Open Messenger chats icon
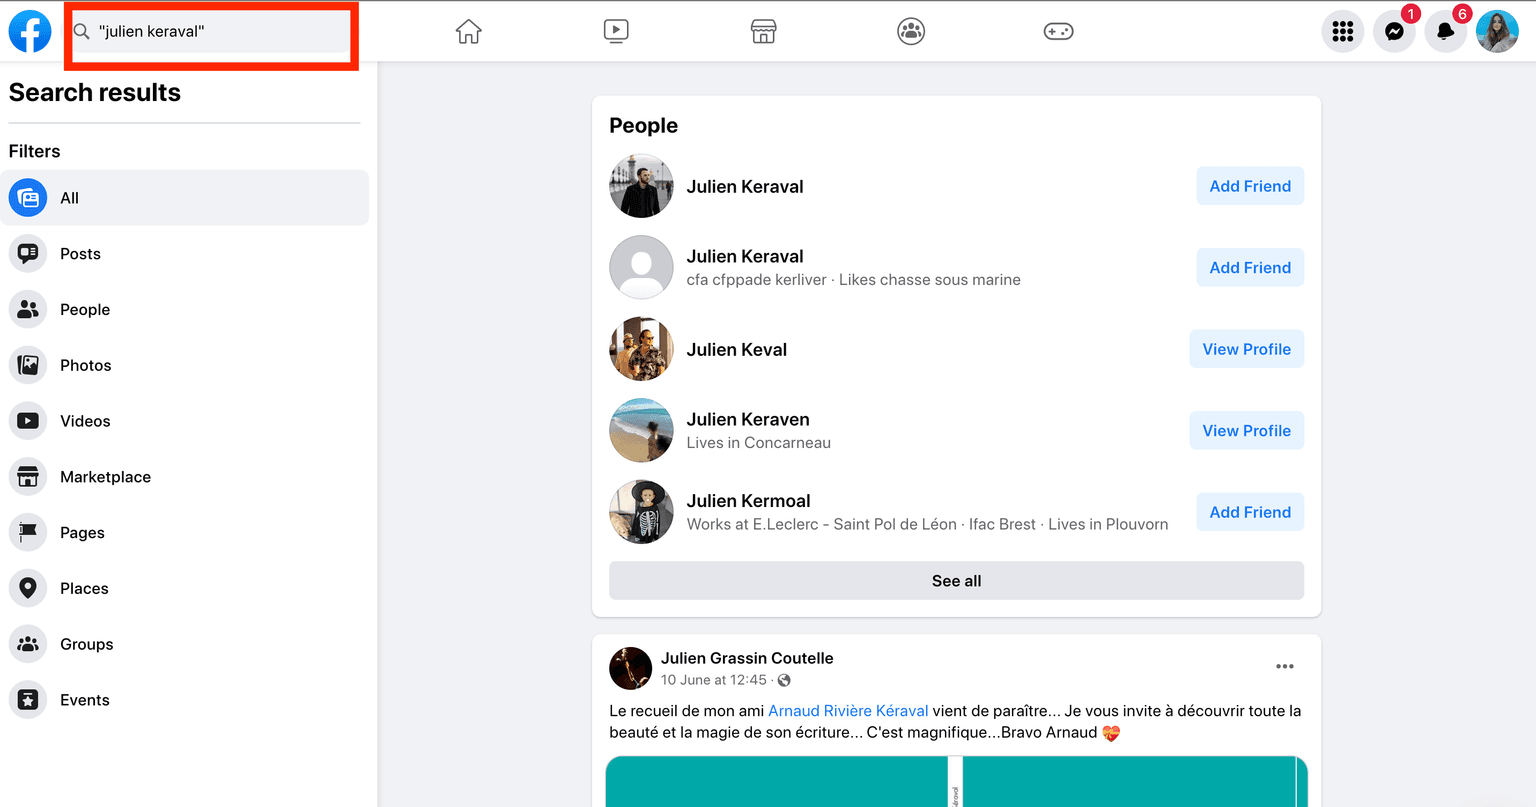Image resolution: width=1536 pixels, height=807 pixels. [x=1394, y=32]
